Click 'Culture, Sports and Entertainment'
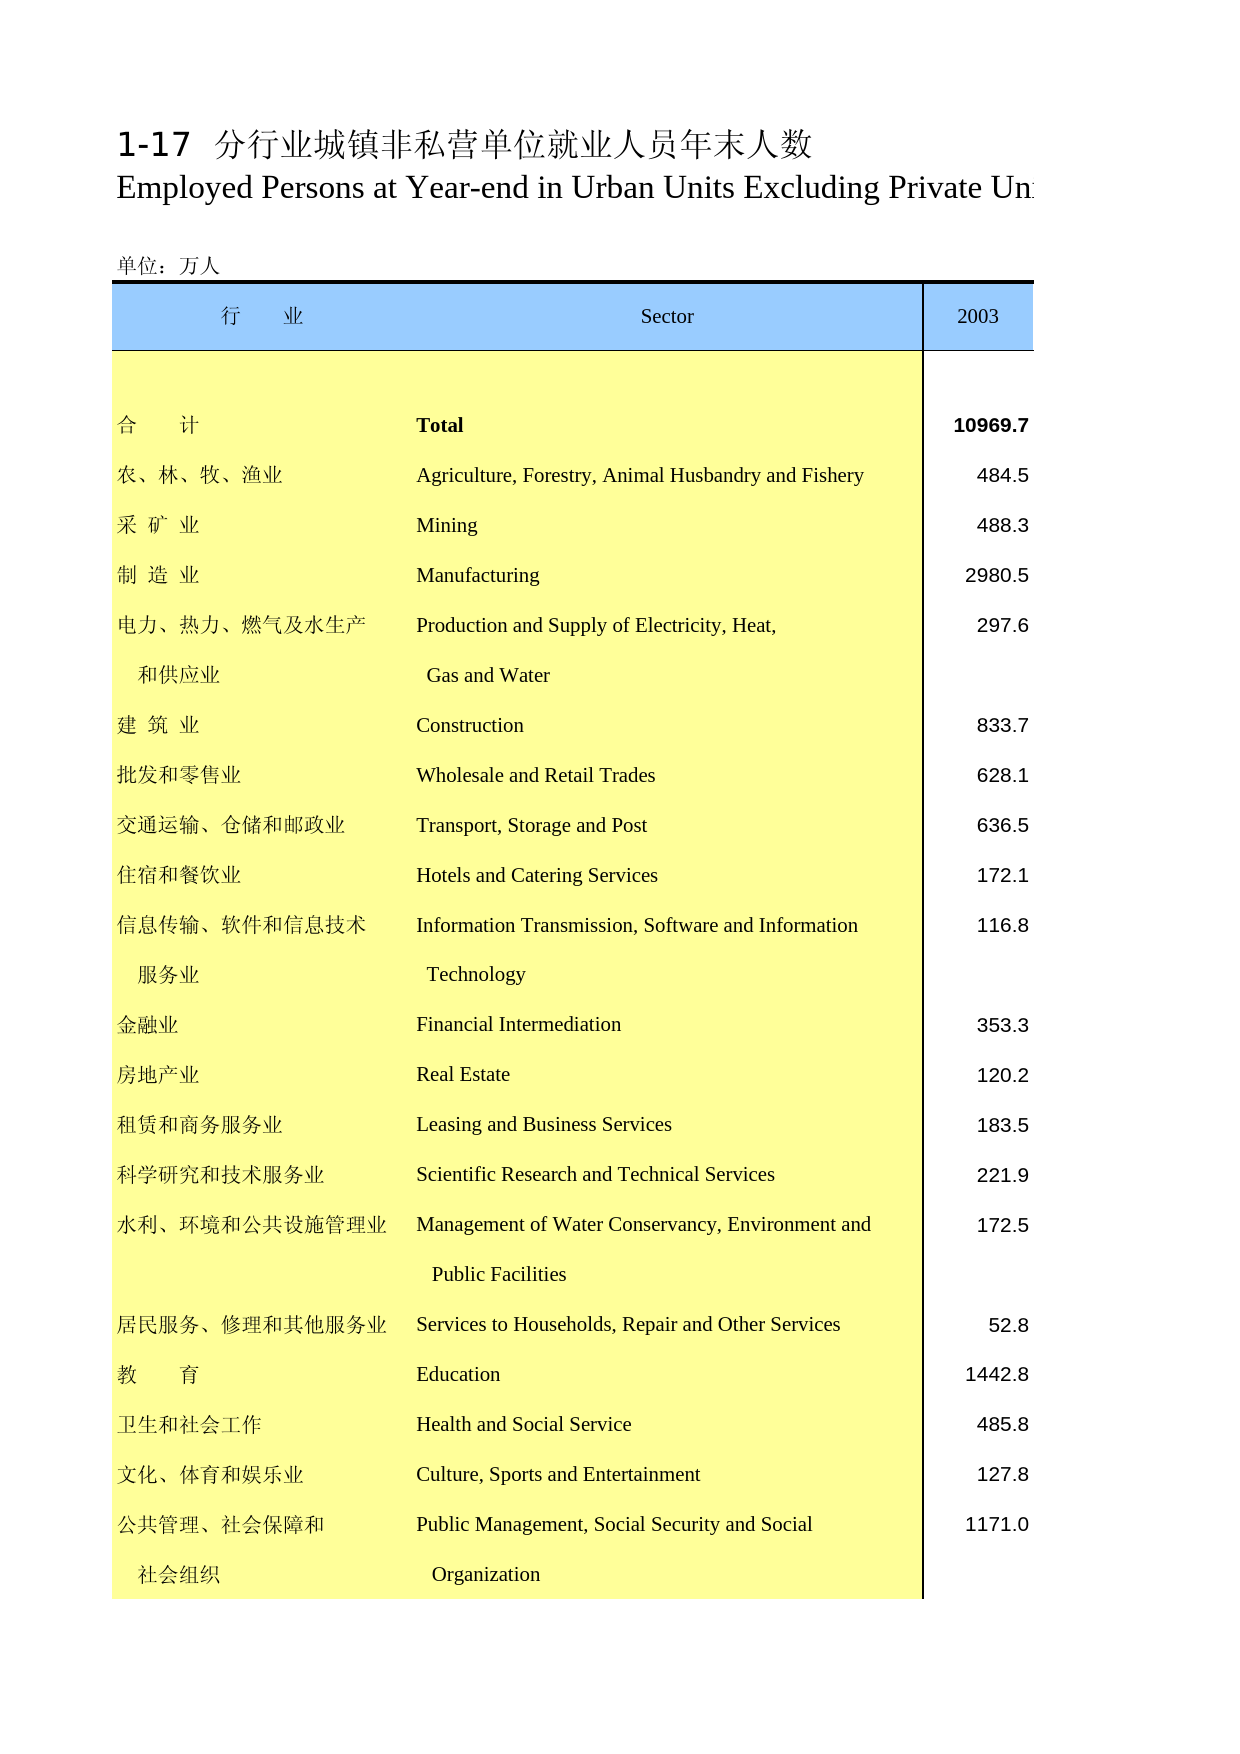1240x1754 pixels. 558,1474
